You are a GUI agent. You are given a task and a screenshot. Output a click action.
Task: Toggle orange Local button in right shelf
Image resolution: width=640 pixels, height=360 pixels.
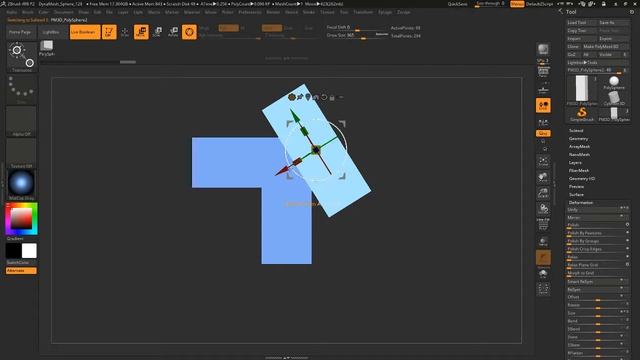click(x=543, y=105)
